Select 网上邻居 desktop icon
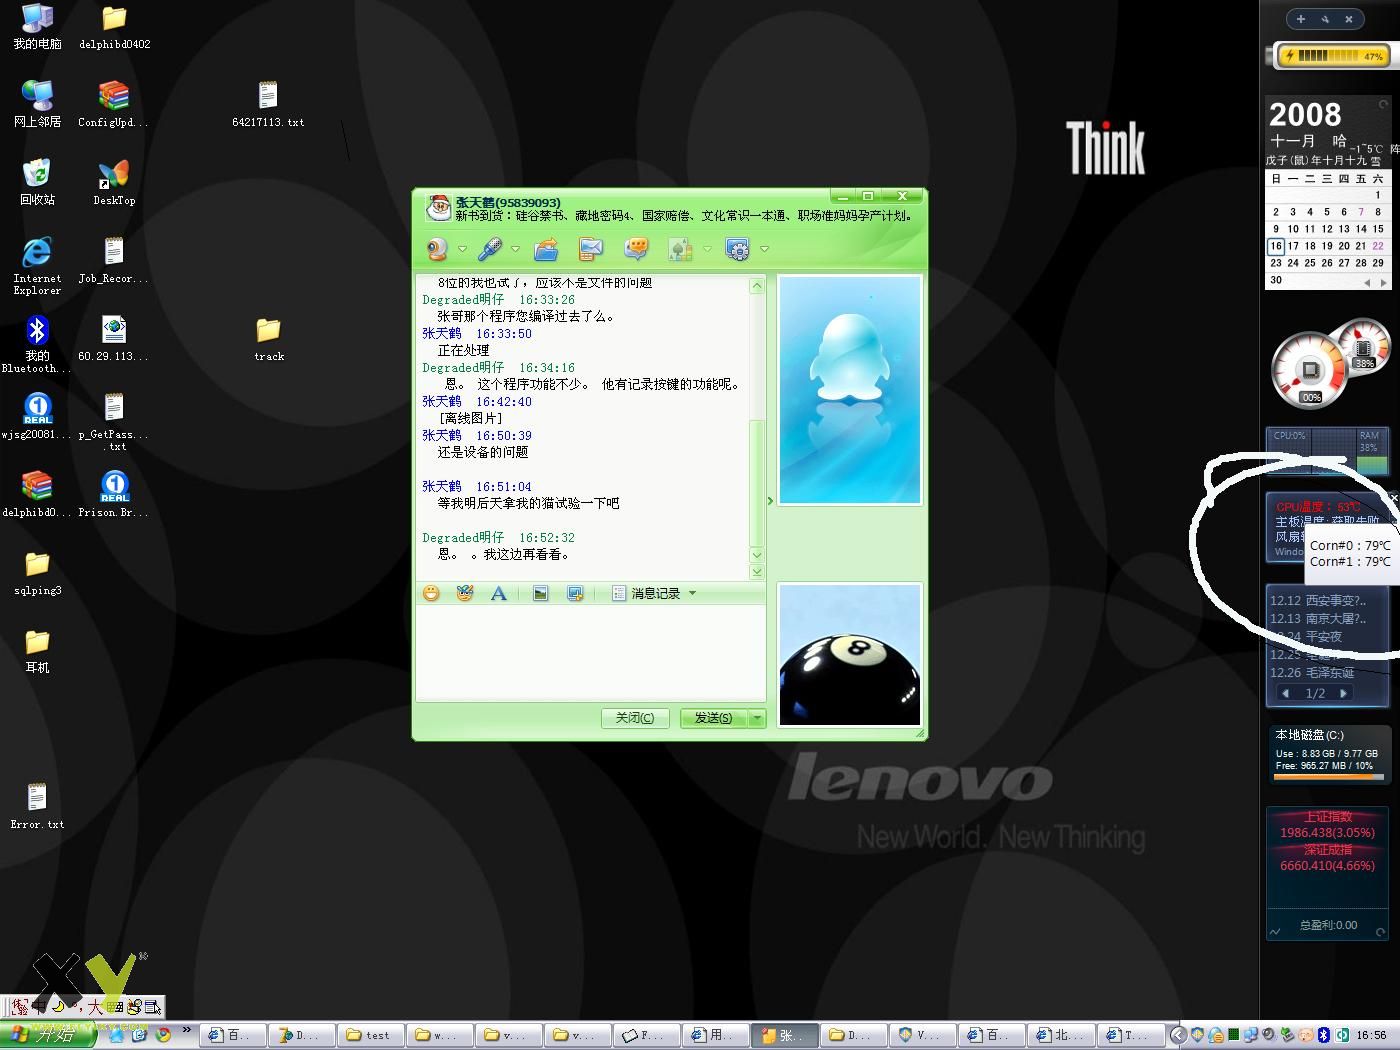The height and width of the screenshot is (1050, 1400). coord(37,104)
